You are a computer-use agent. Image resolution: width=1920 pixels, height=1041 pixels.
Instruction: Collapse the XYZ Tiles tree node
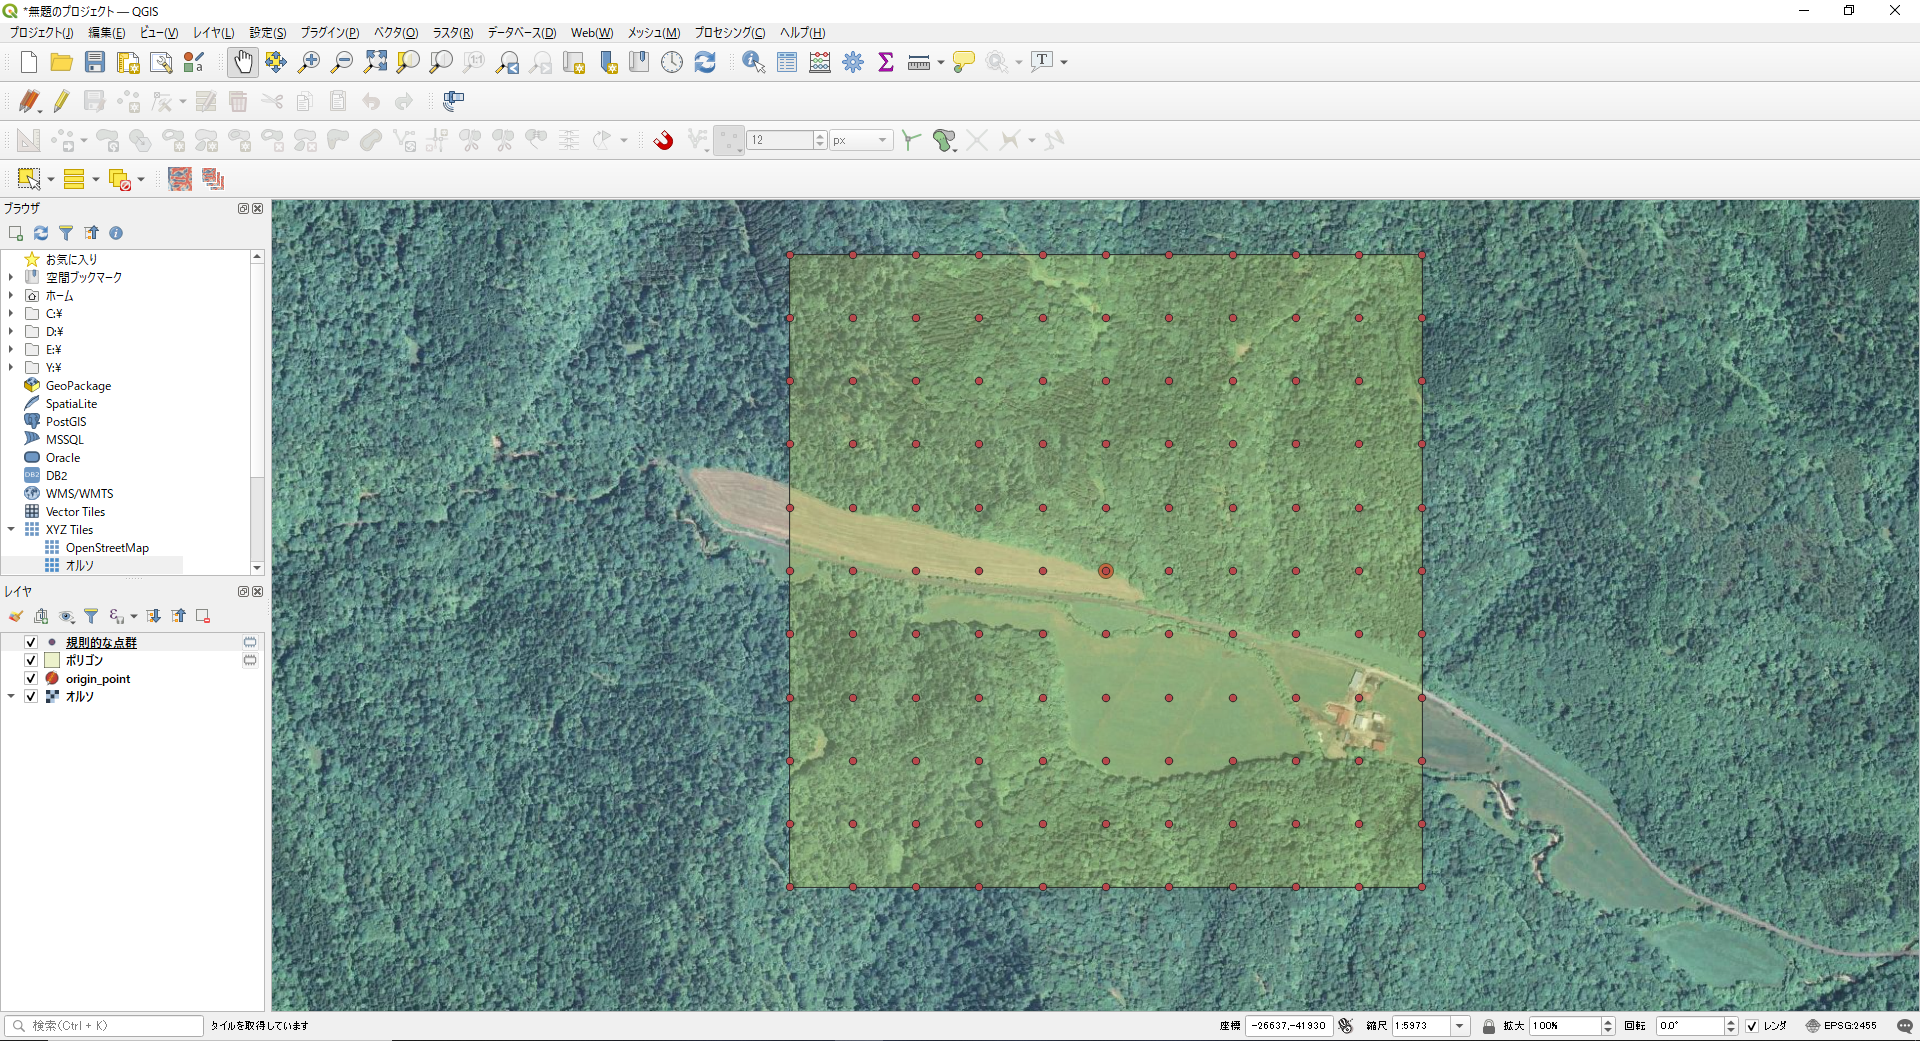pos(11,530)
